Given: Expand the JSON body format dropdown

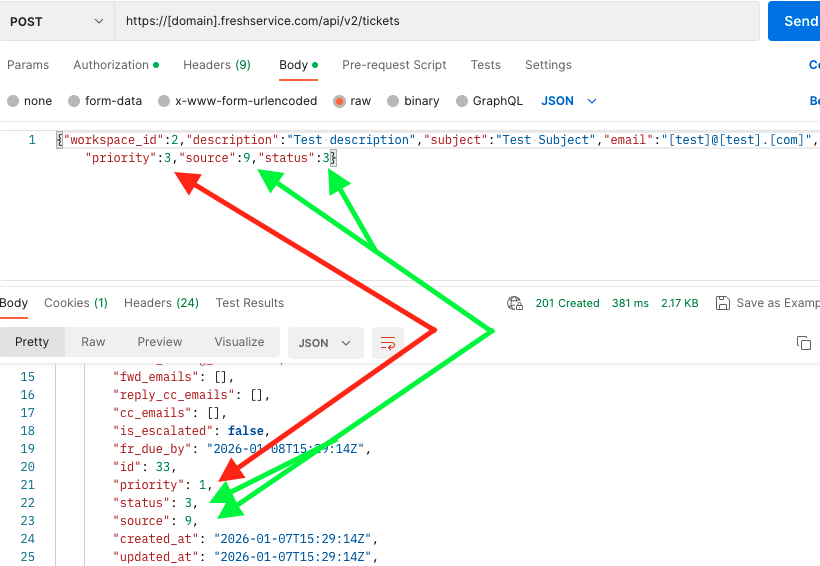Looking at the screenshot, I should pos(569,101).
